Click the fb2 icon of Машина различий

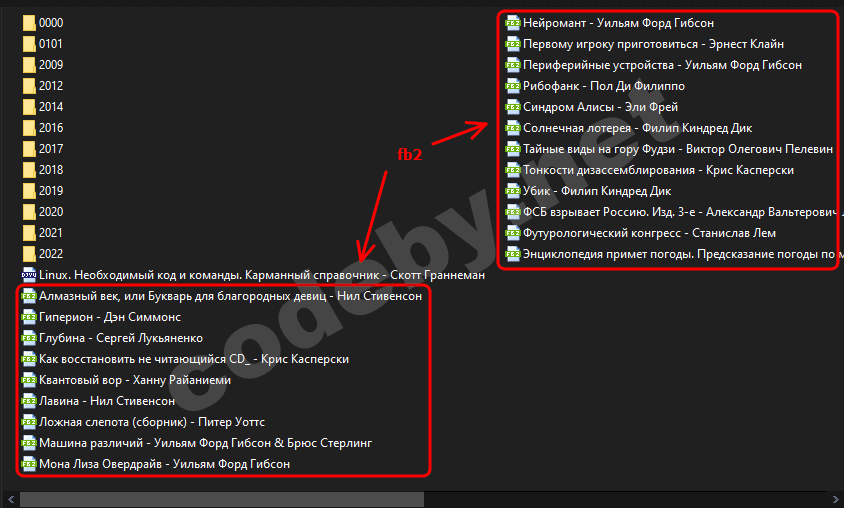click(x=29, y=443)
